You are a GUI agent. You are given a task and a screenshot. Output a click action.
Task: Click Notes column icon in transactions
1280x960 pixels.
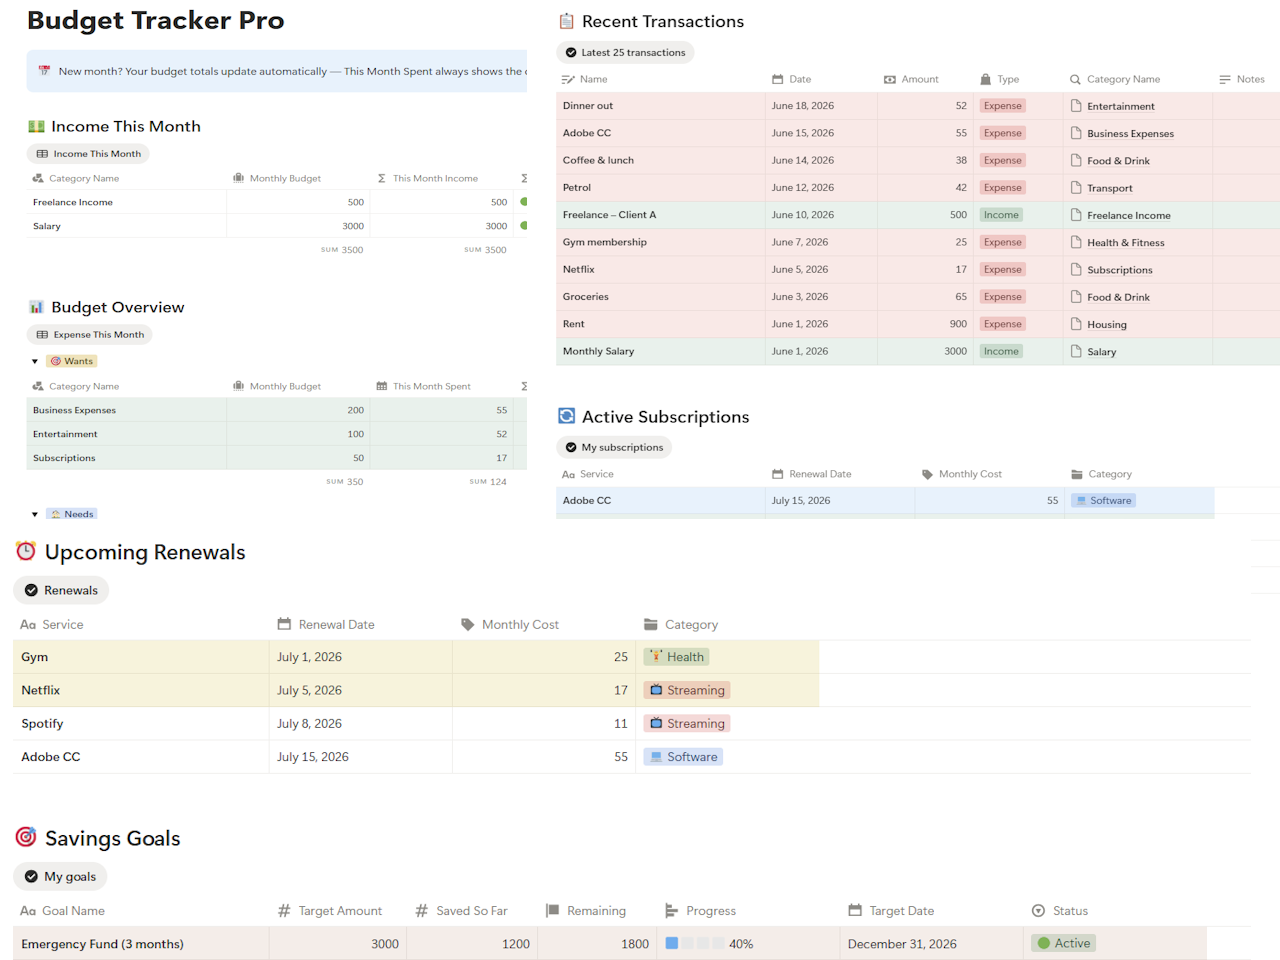click(x=1225, y=79)
